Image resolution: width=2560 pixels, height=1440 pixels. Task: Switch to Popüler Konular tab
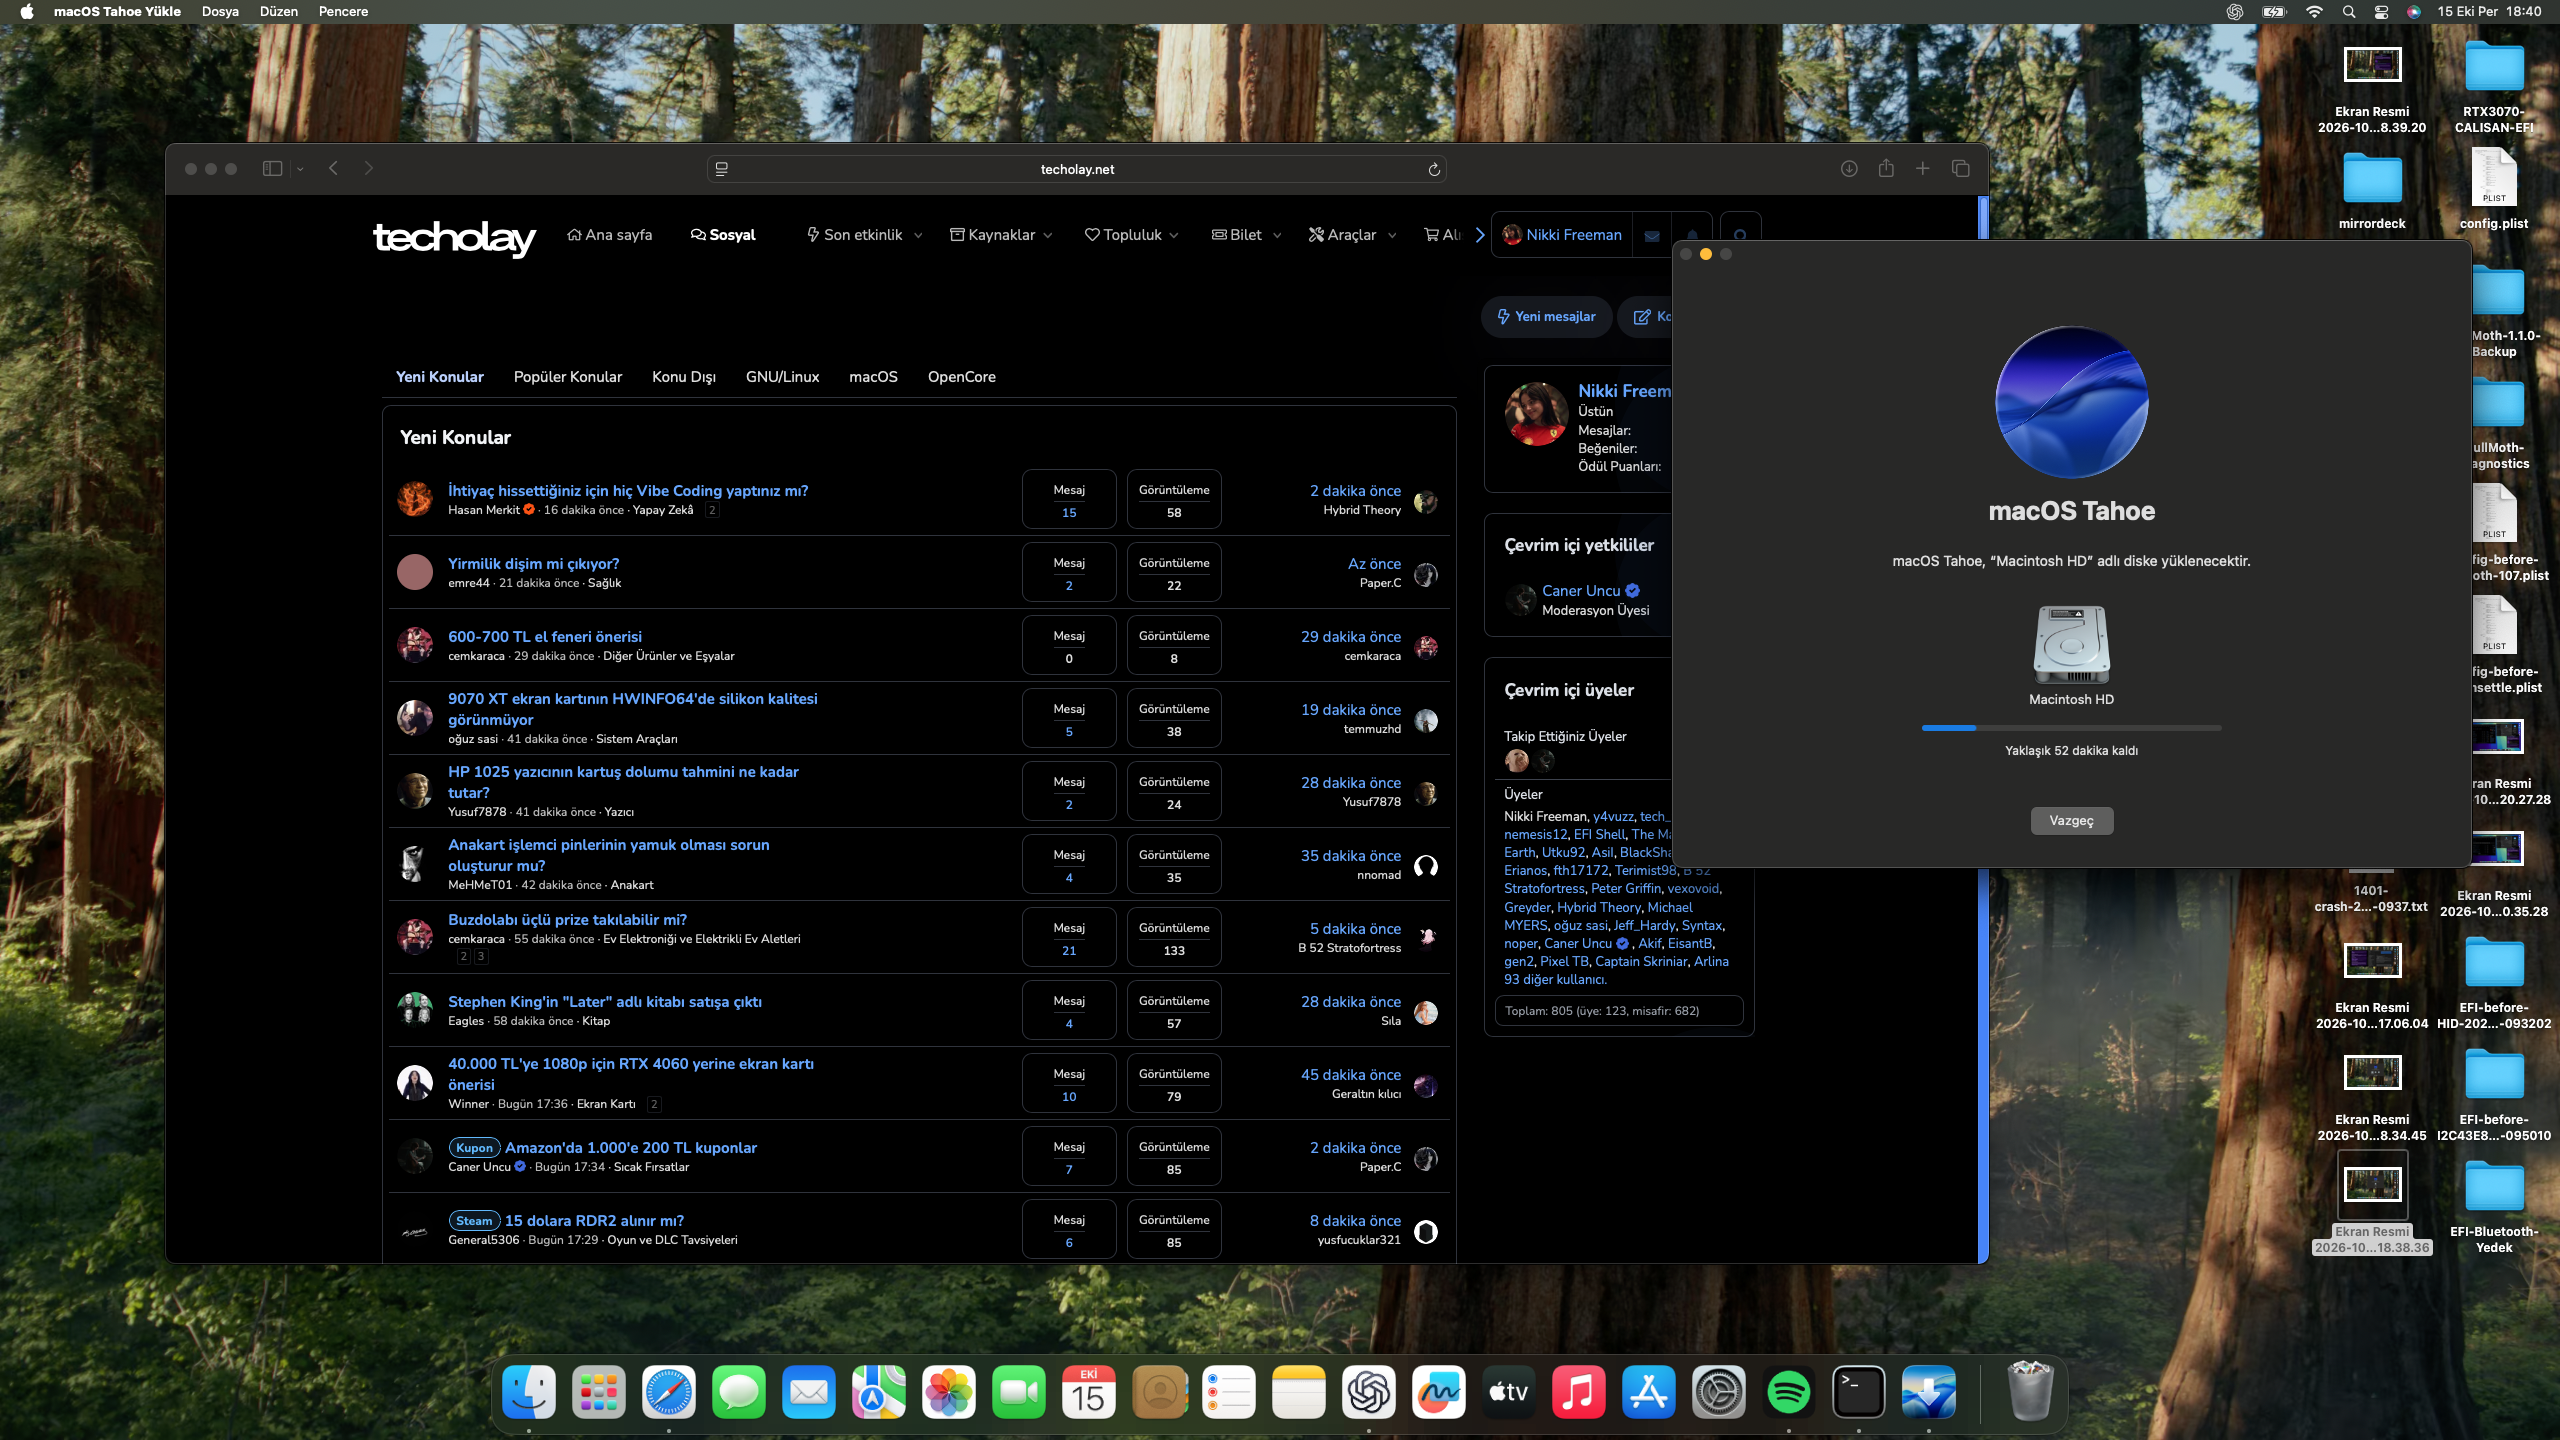pyautogui.click(x=568, y=377)
